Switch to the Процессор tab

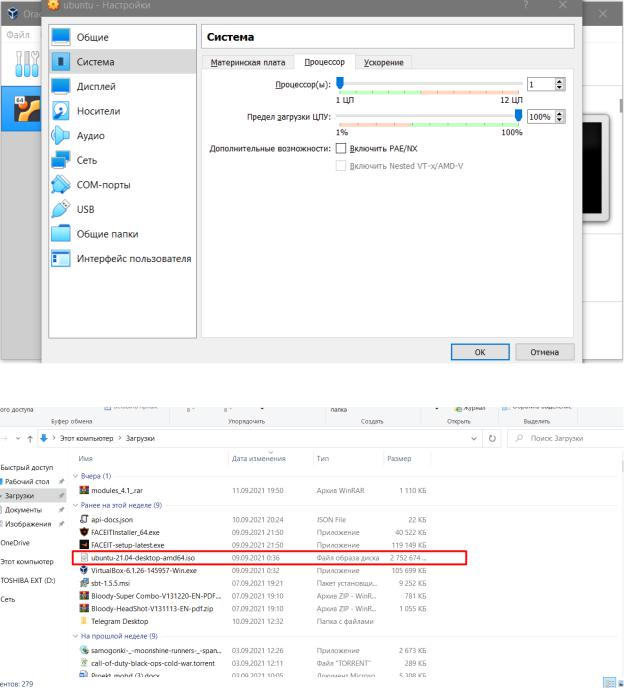(x=324, y=62)
